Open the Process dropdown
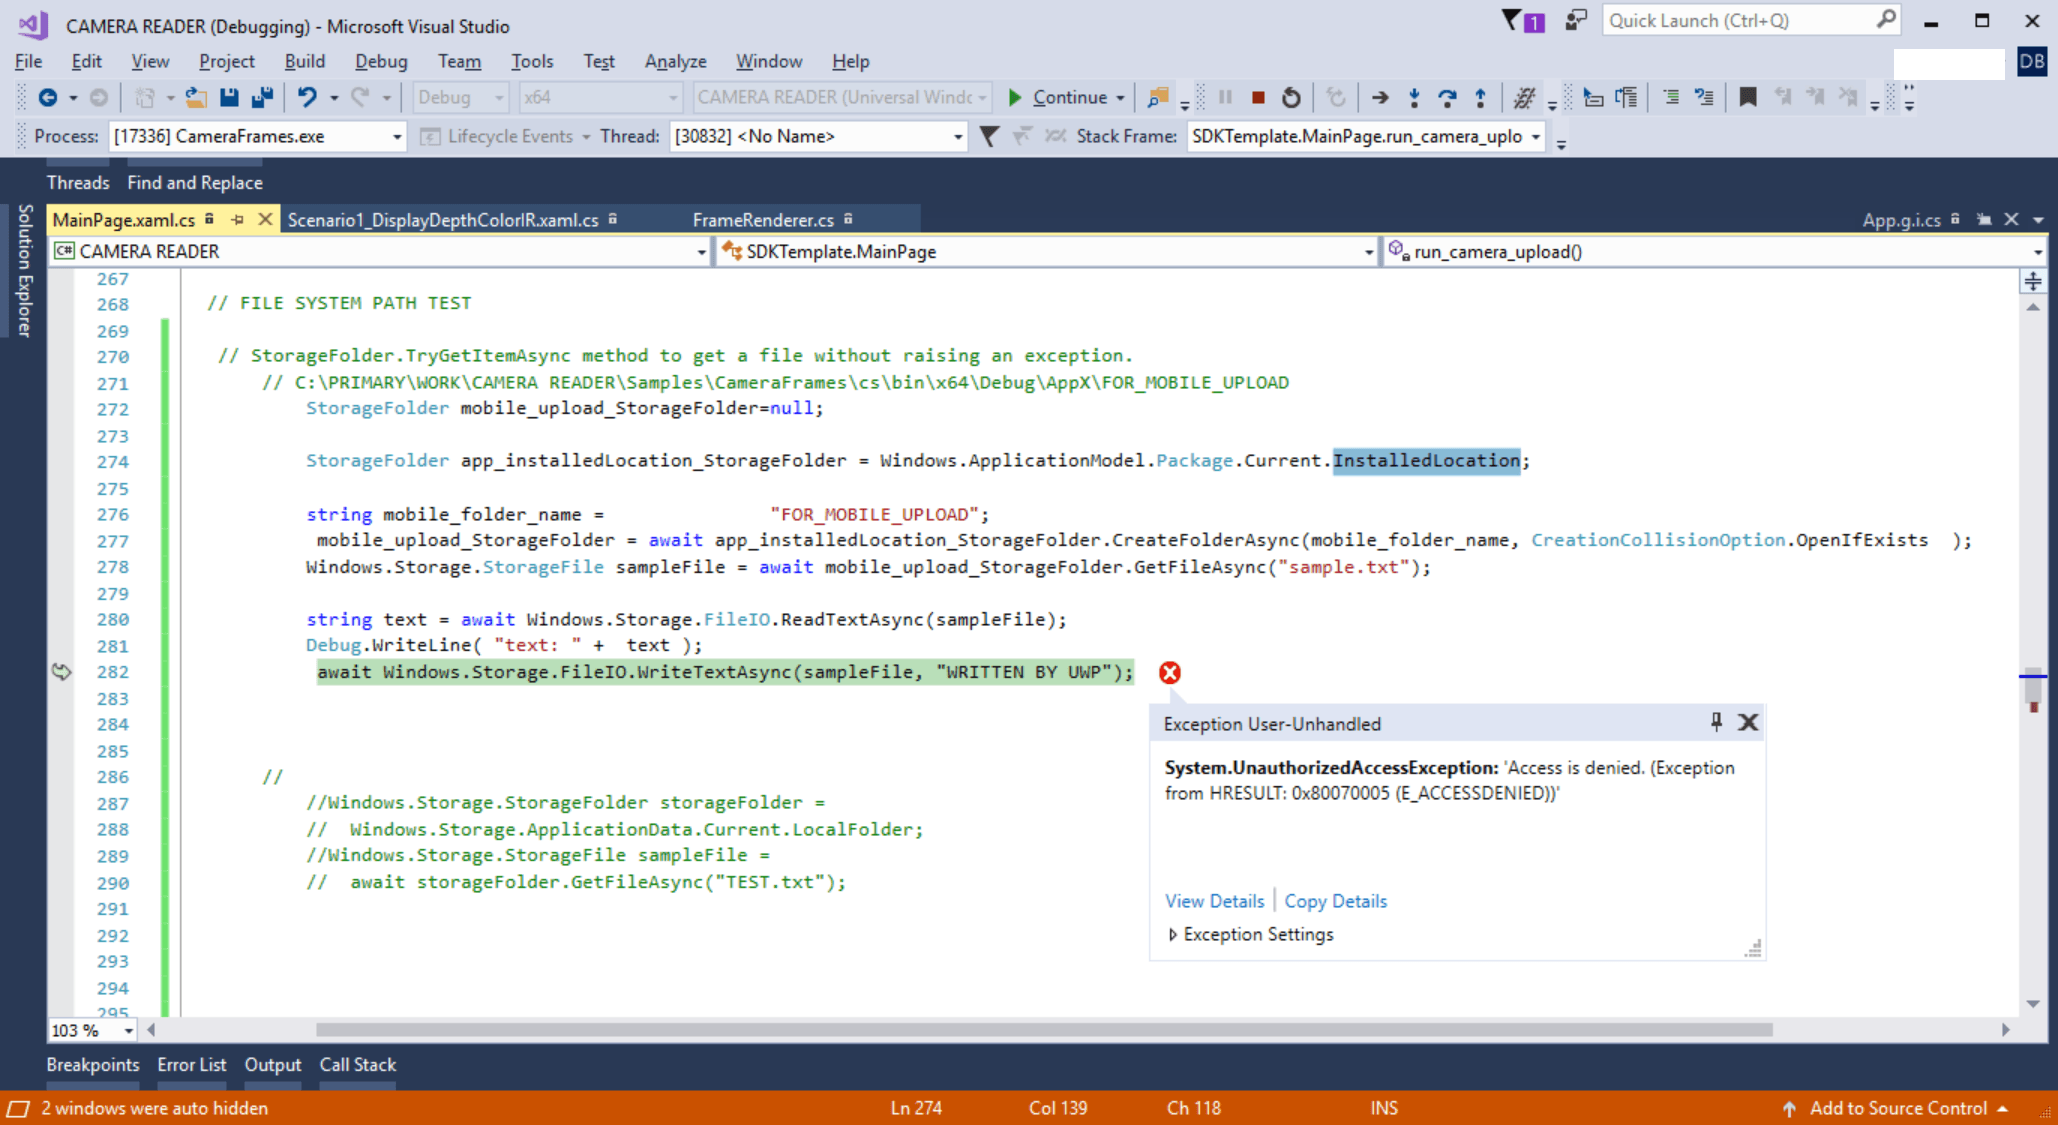The width and height of the screenshot is (2058, 1125). [x=397, y=137]
